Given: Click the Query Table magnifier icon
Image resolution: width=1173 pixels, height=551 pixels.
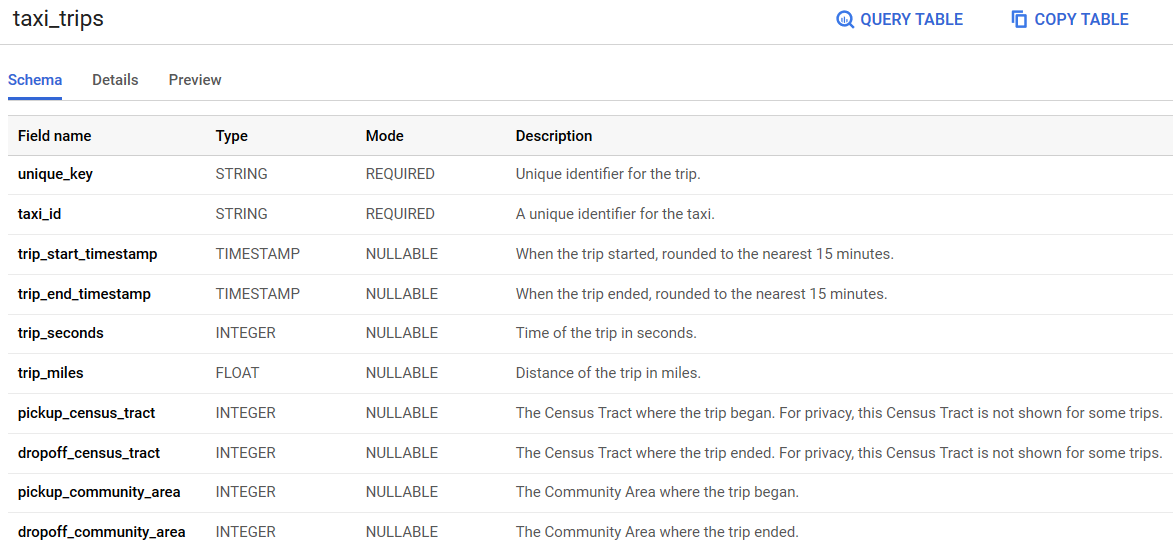Looking at the screenshot, I should click(x=845, y=19).
